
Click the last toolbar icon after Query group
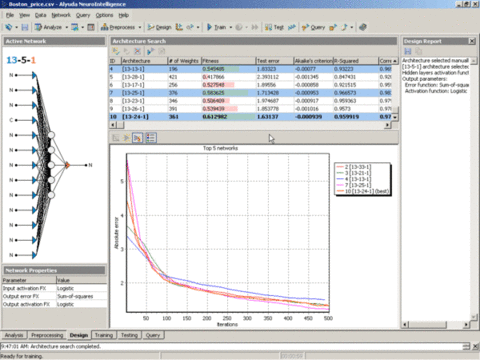363,27
